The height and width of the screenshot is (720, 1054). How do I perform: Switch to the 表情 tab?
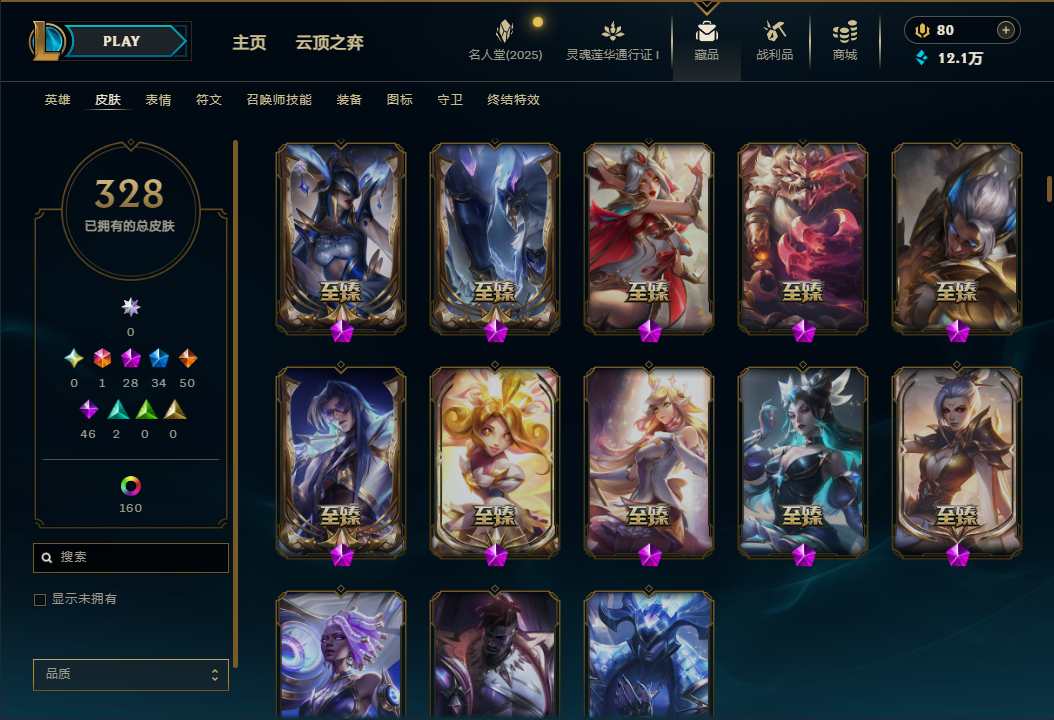pos(158,99)
